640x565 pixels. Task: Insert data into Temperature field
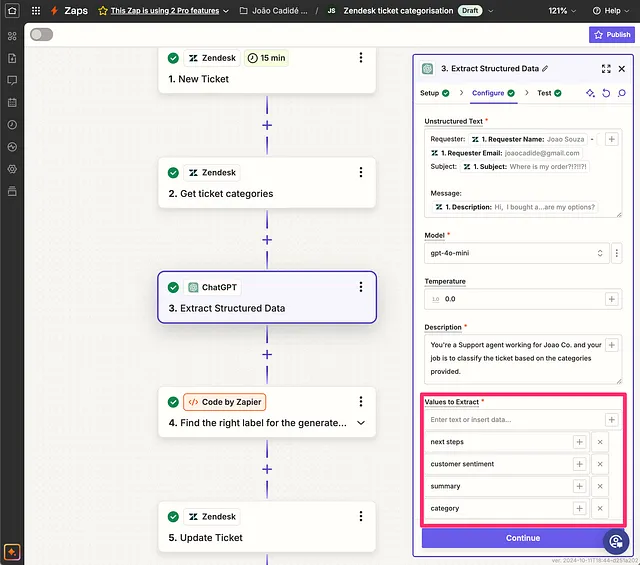611,299
